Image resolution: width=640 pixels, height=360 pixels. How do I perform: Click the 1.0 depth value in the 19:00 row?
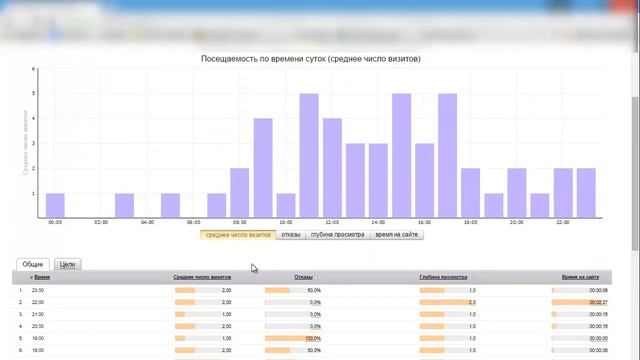(x=472, y=338)
